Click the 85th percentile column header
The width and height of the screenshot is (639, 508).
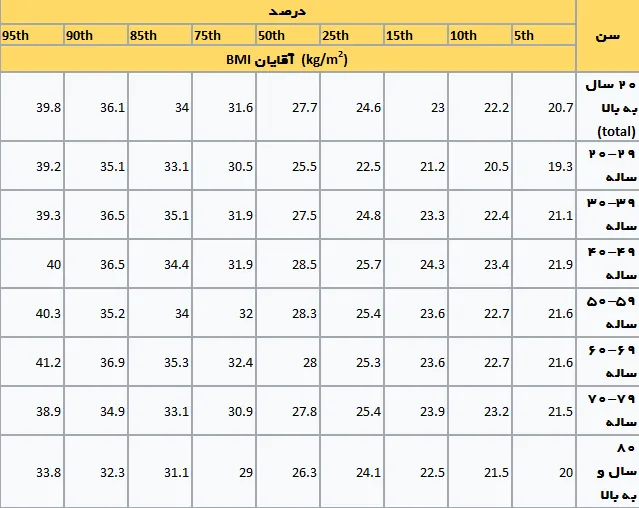160,35
